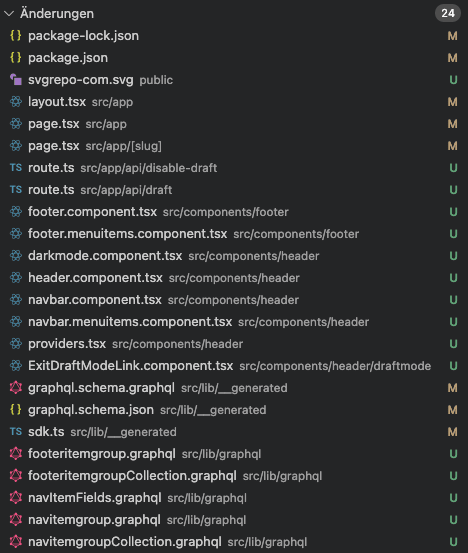Select route.ts under src/app/api/draft
Image resolution: width=468 pixels, height=553 pixels.
234,190
